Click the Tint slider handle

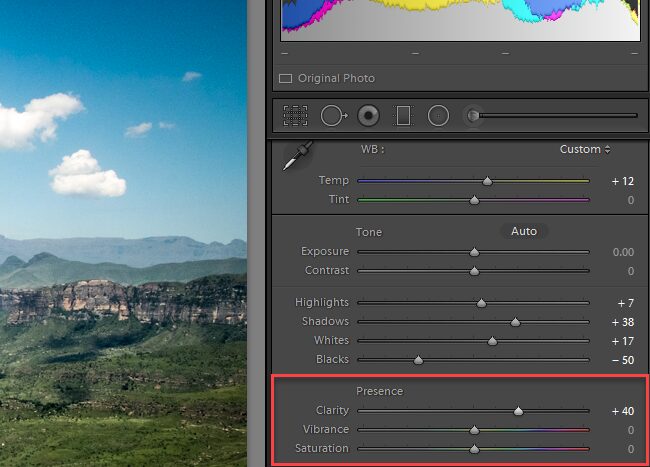coord(474,200)
